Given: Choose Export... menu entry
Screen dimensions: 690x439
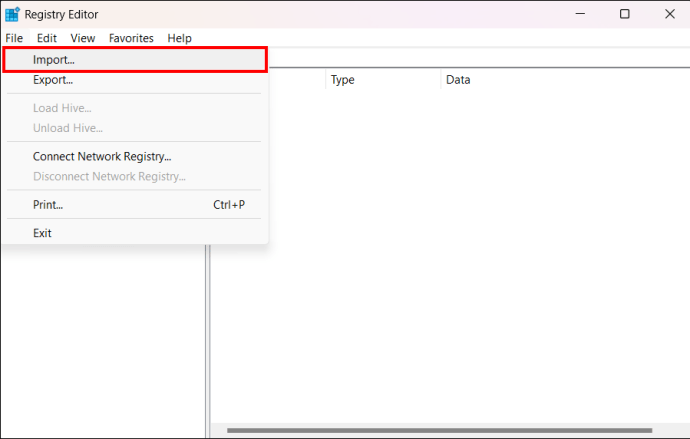Looking at the screenshot, I should [135, 80].
